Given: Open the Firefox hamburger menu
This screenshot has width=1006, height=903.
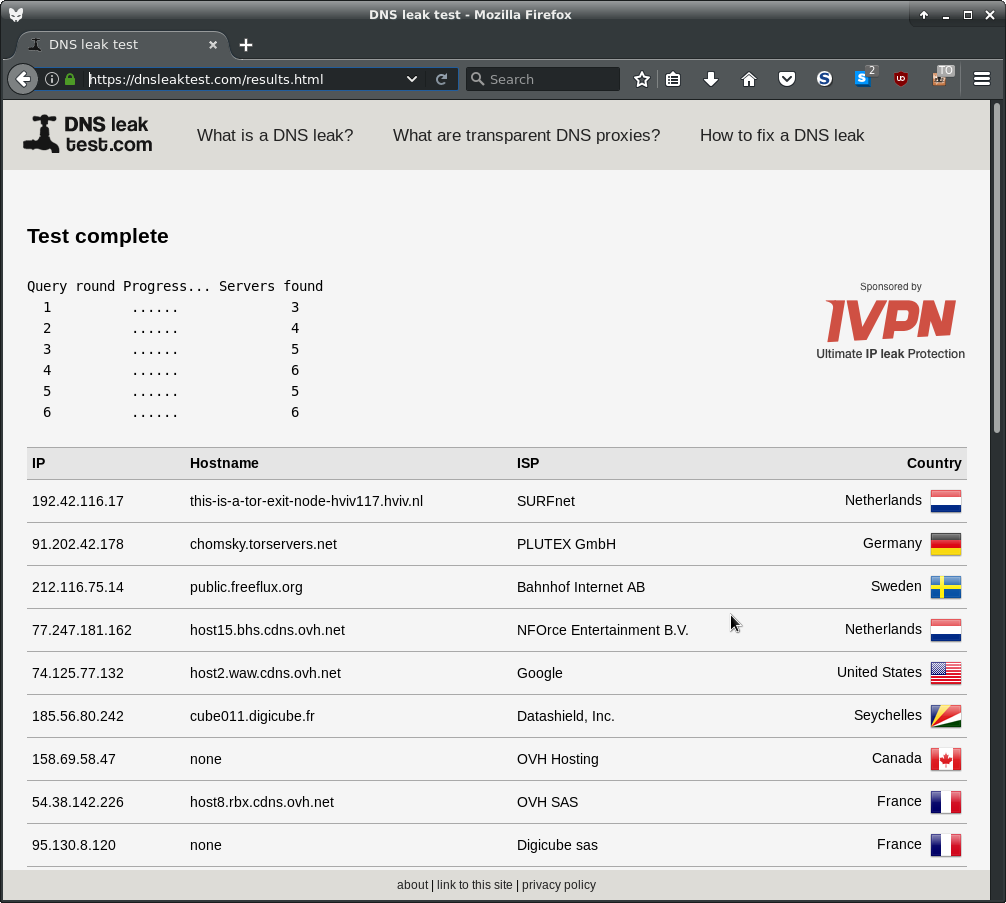Looking at the screenshot, I should click(x=982, y=79).
